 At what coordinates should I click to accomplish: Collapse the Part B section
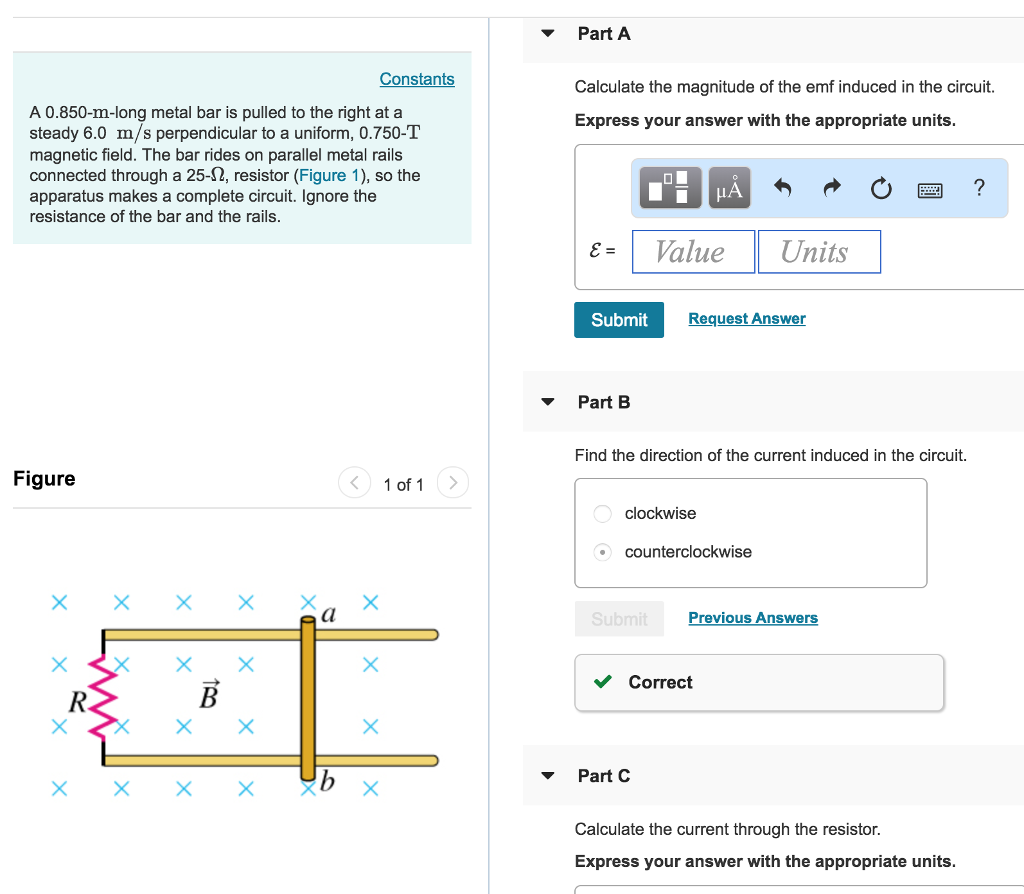tap(547, 401)
